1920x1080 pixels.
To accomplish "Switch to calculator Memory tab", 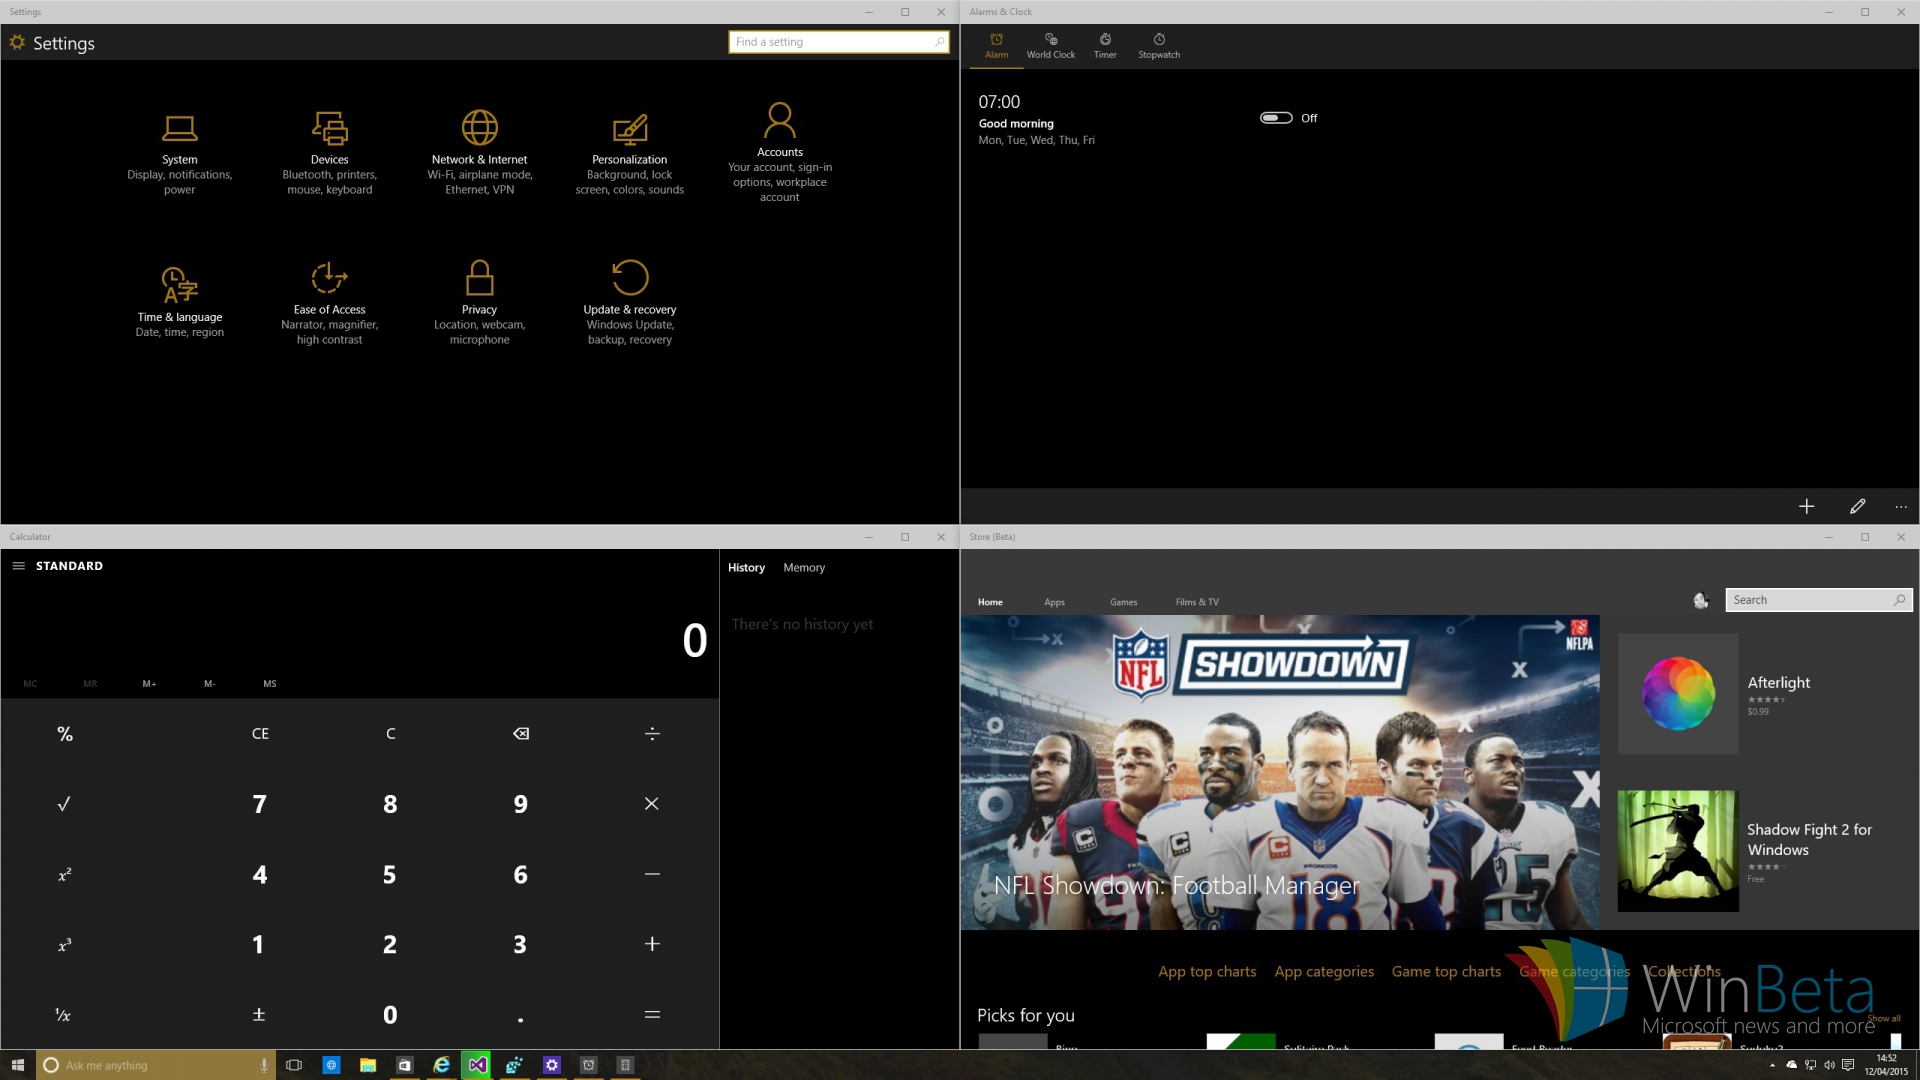I will [804, 567].
